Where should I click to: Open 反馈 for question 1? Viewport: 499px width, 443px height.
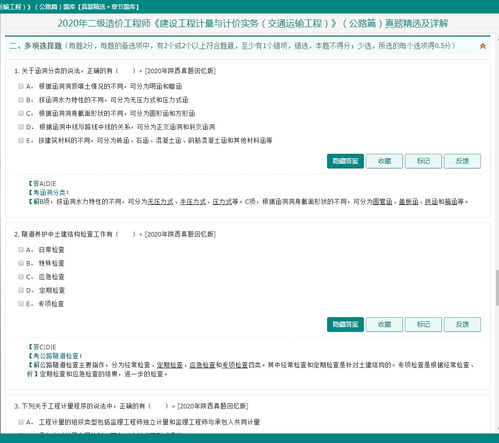462,161
